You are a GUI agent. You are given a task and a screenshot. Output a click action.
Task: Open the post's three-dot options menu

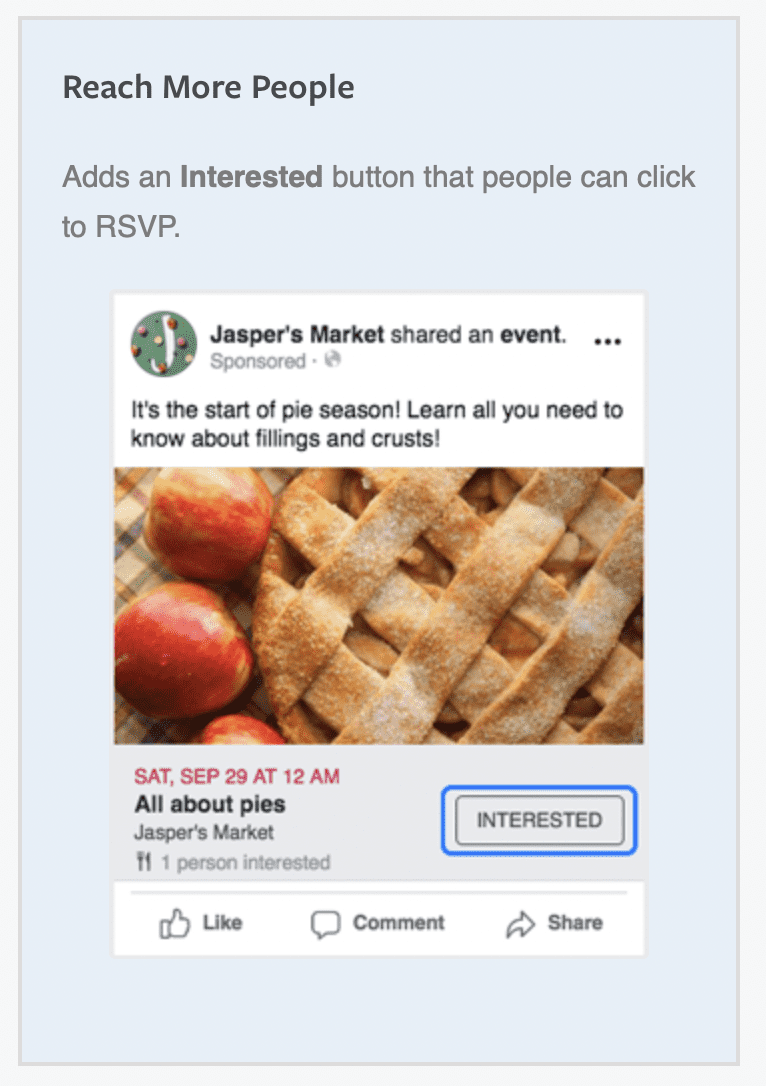coord(607,342)
